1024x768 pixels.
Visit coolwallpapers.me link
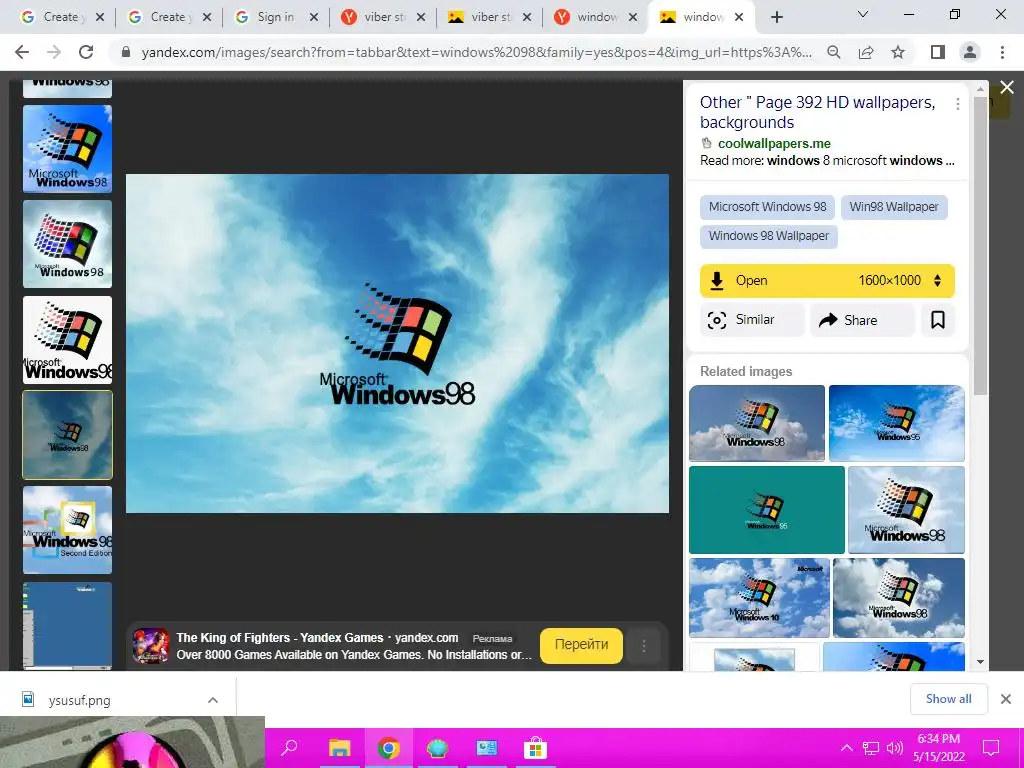point(774,143)
